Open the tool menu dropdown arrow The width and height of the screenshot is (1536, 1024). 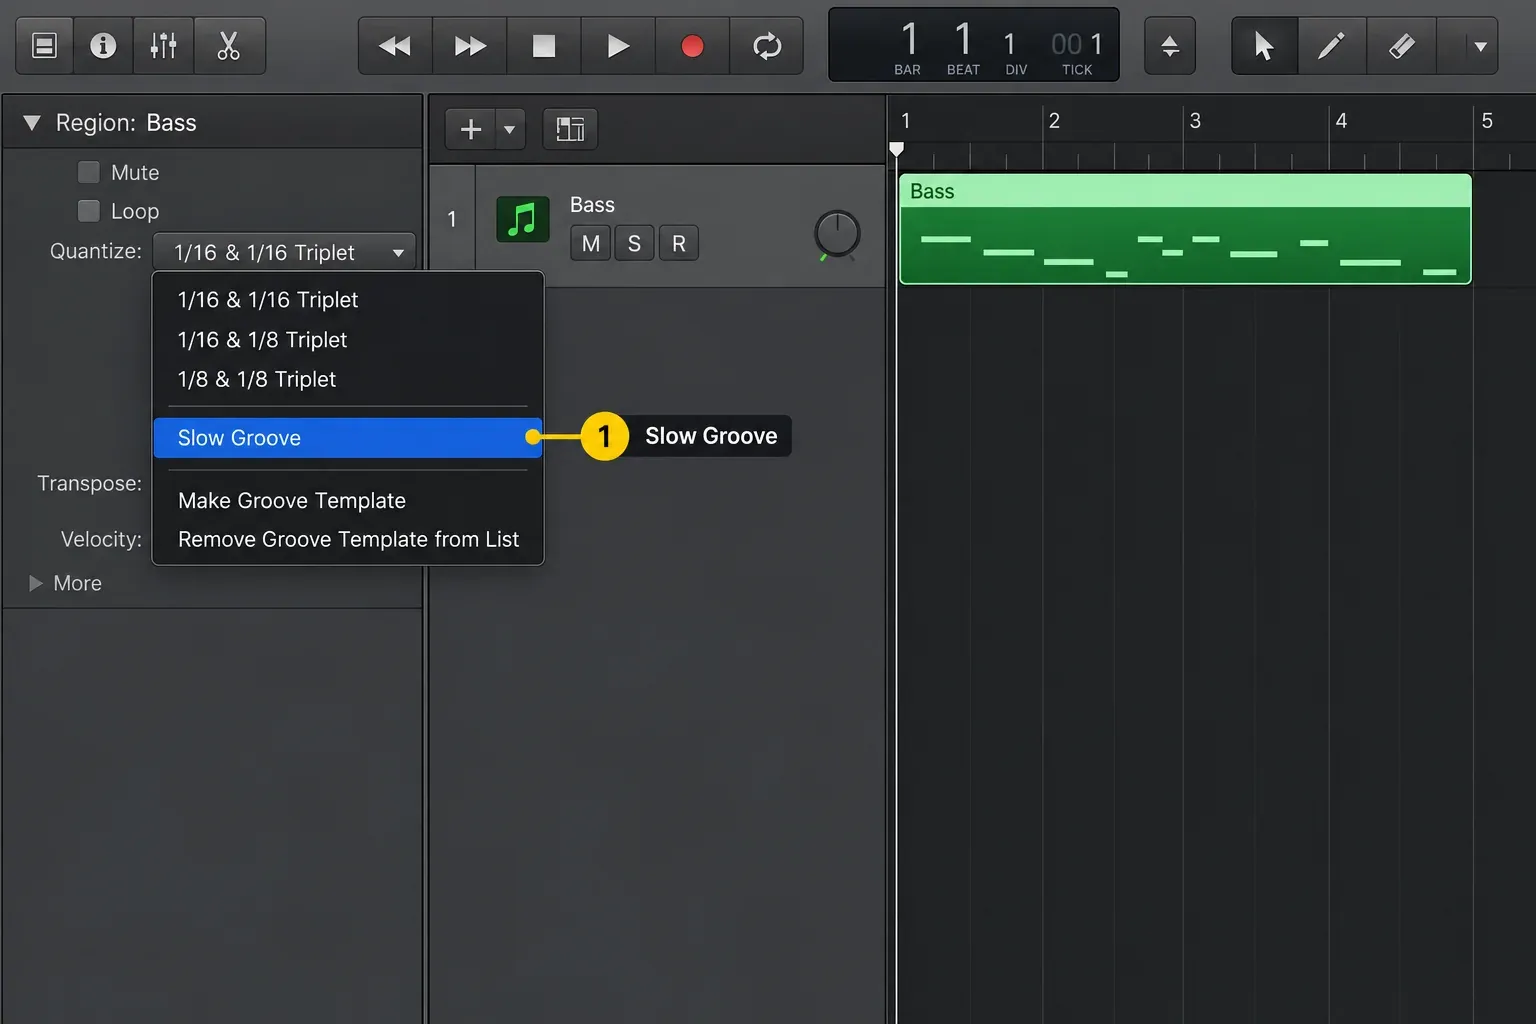(x=1480, y=46)
